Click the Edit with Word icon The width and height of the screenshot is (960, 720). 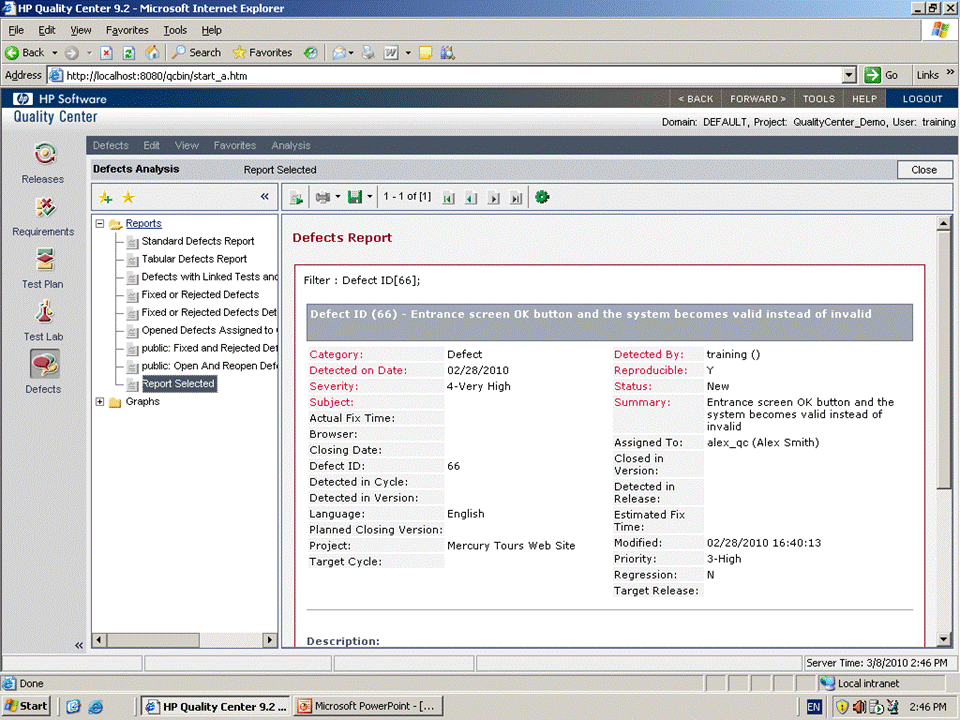click(x=391, y=53)
